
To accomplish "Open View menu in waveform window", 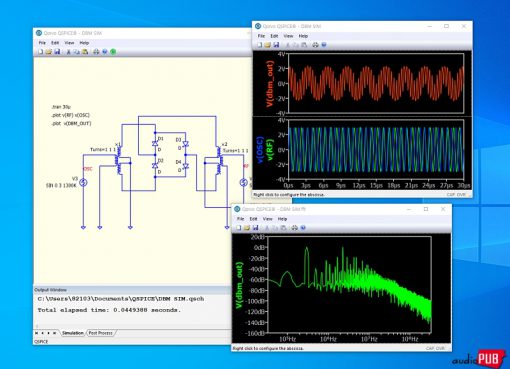I will pos(288,36).
